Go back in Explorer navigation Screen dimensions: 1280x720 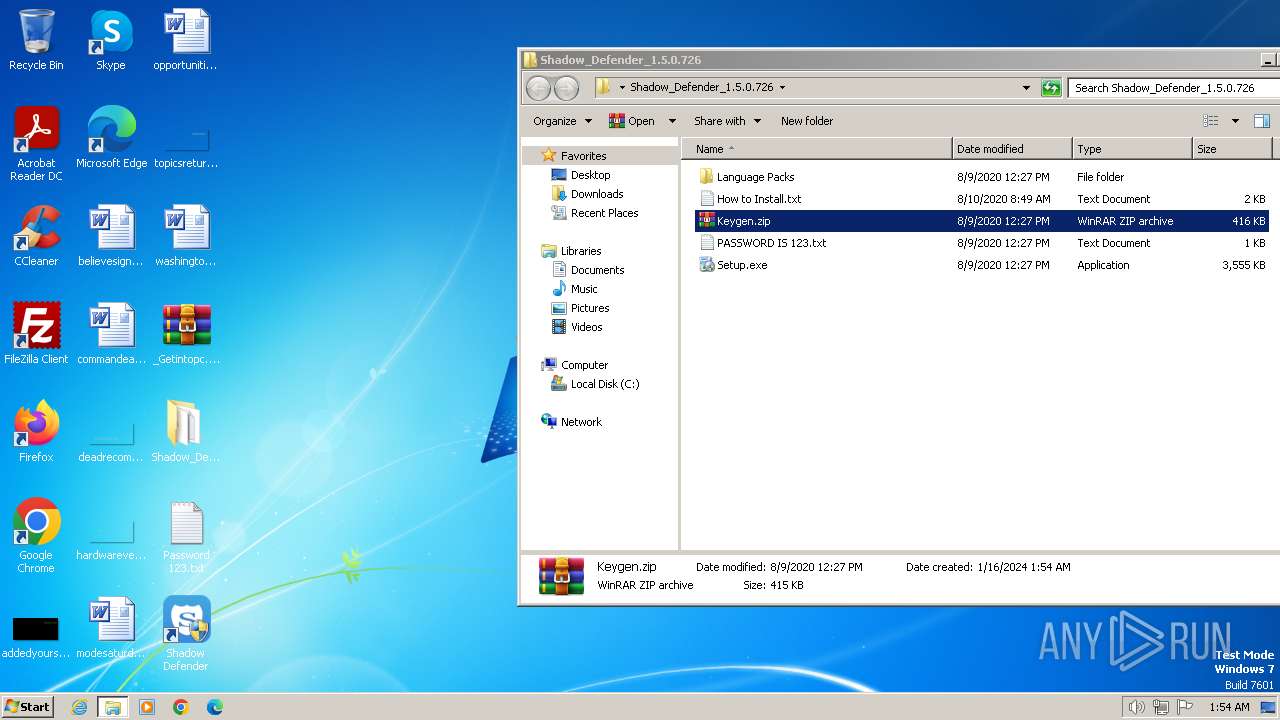pyautogui.click(x=538, y=88)
